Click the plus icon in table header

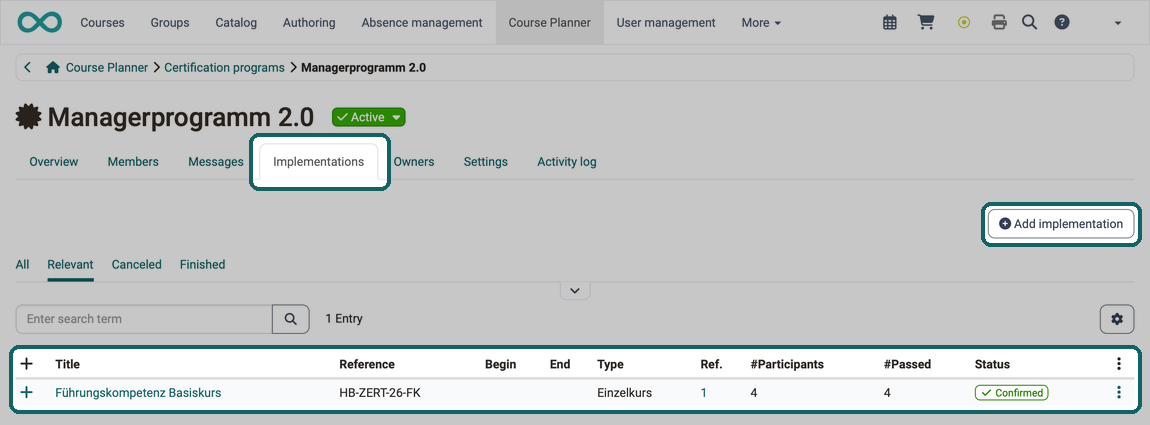tap(26, 363)
